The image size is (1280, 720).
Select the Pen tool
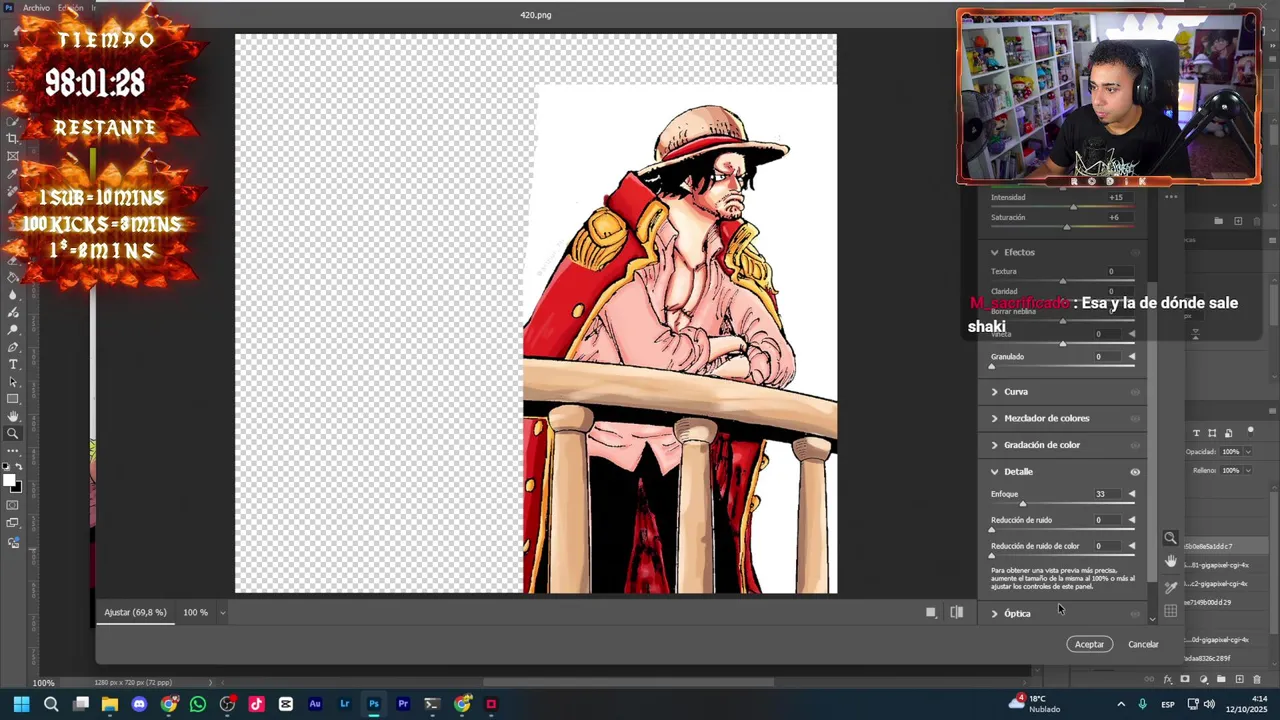[x=13, y=347]
